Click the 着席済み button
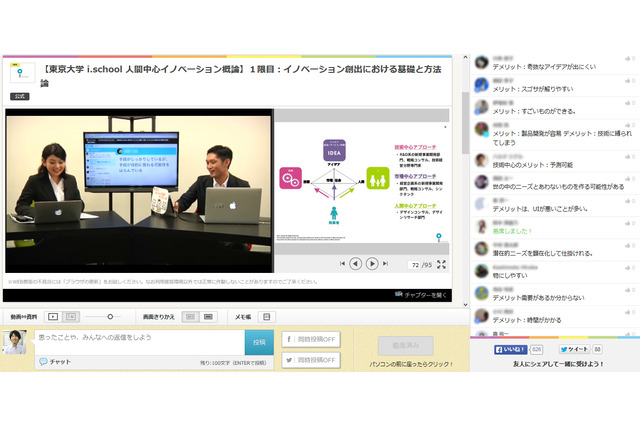 pyautogui.click(x=406, y=346)
